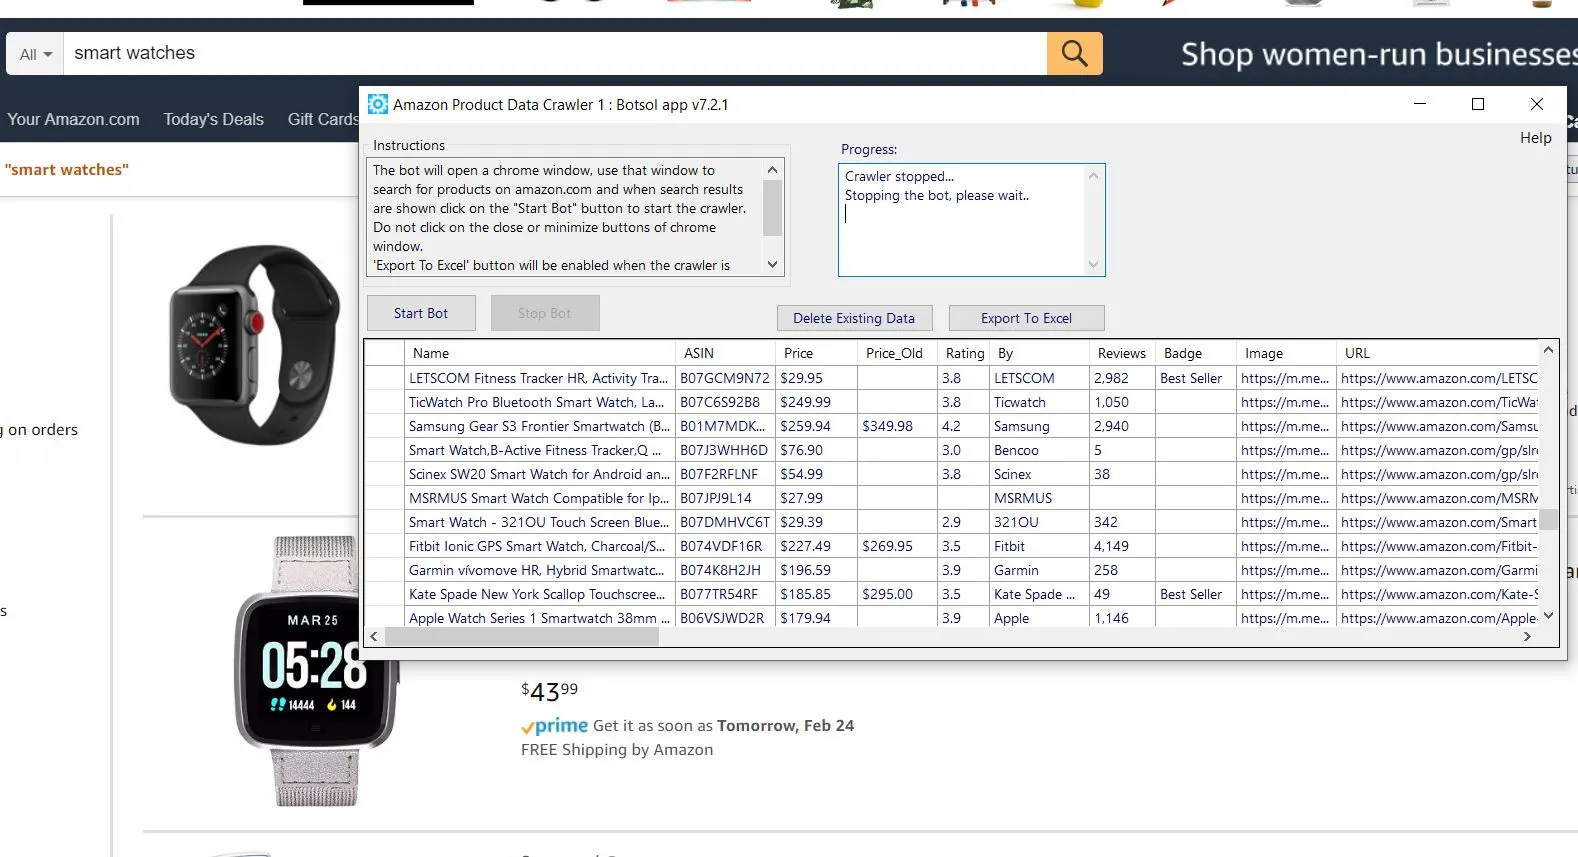Click the Price_Old column header
Viewport: 1578px width, 857px height.
[x=897, y=353]
